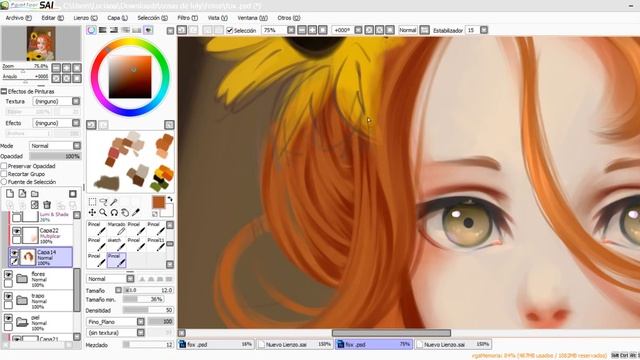
Task: Open the Archivo menu
Action: point(18,18)
